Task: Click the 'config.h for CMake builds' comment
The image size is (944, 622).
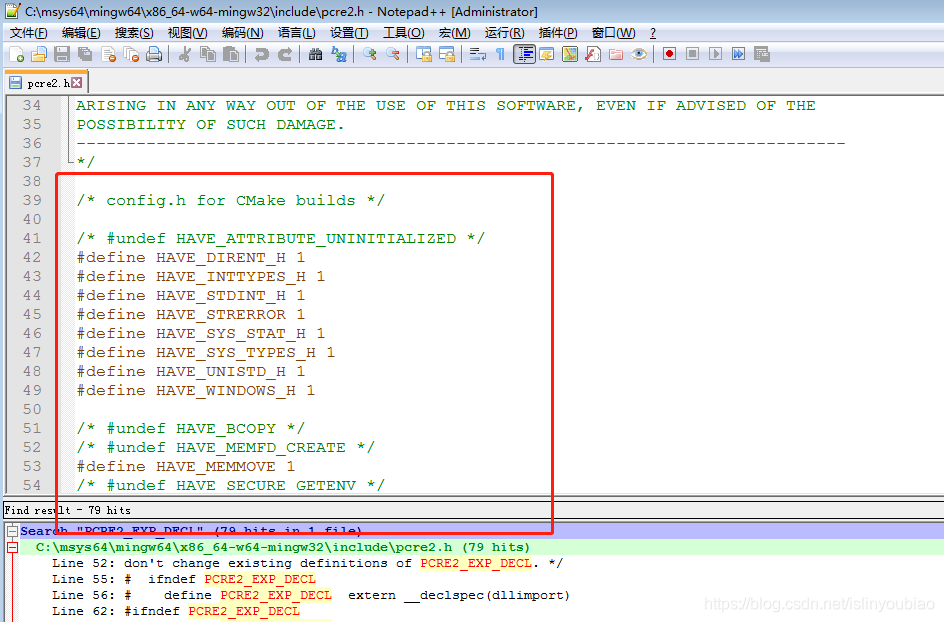Action: pos(231,201)
